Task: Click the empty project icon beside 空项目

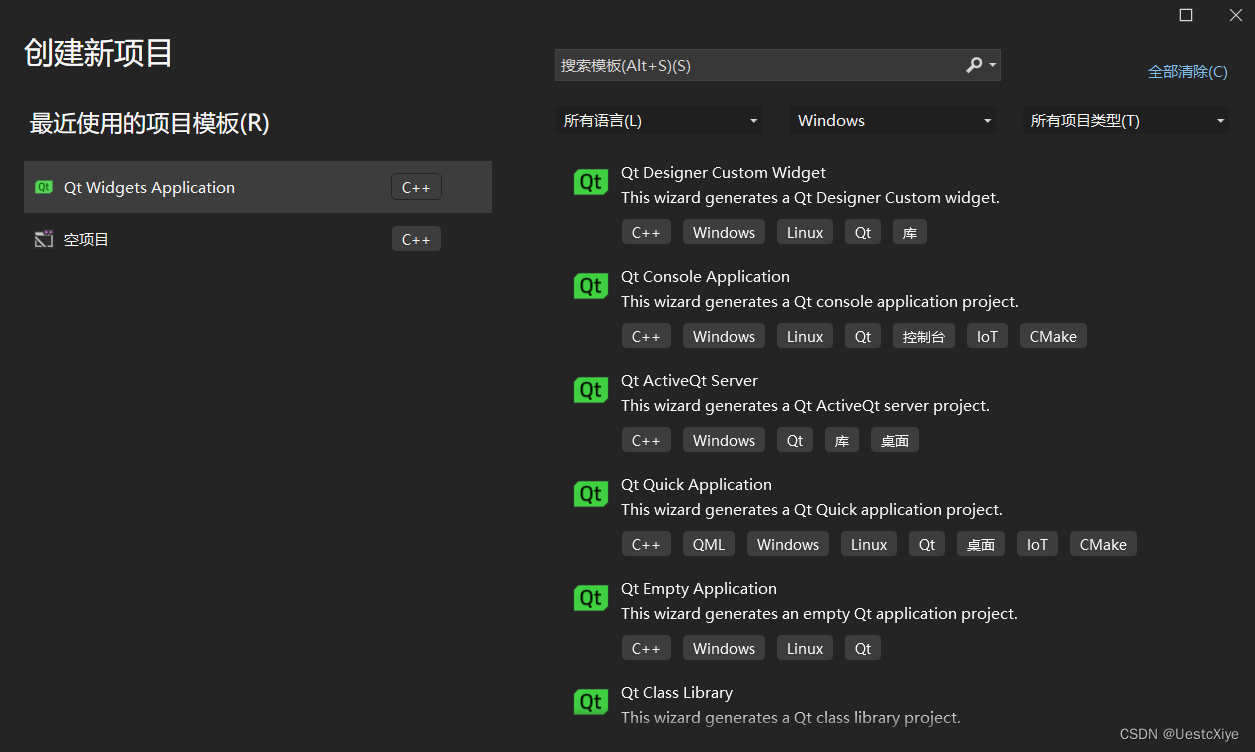Action: click(44, 239)
